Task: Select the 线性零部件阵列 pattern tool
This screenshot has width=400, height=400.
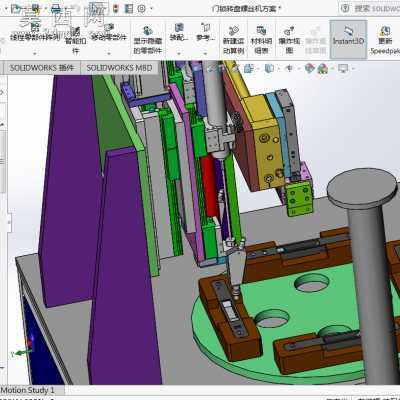Action: pos(34,33)
